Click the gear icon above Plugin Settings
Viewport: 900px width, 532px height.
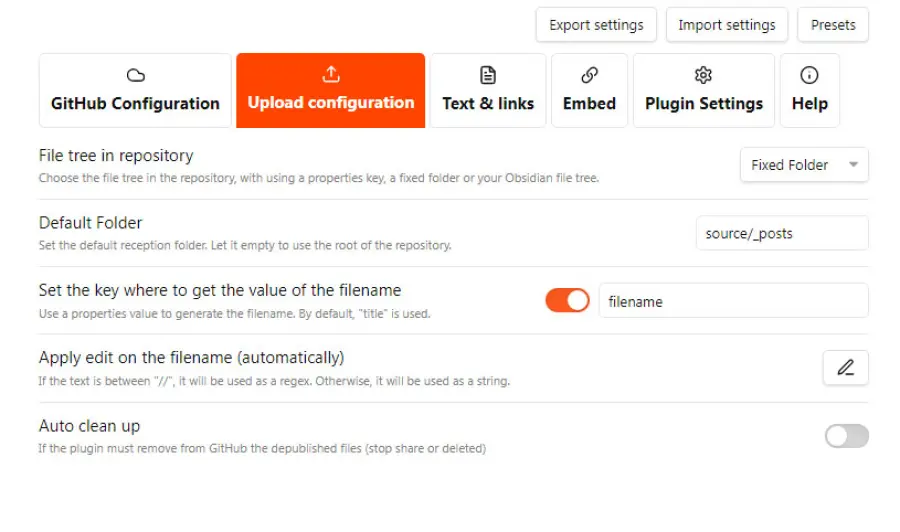[x=703, y=76]
